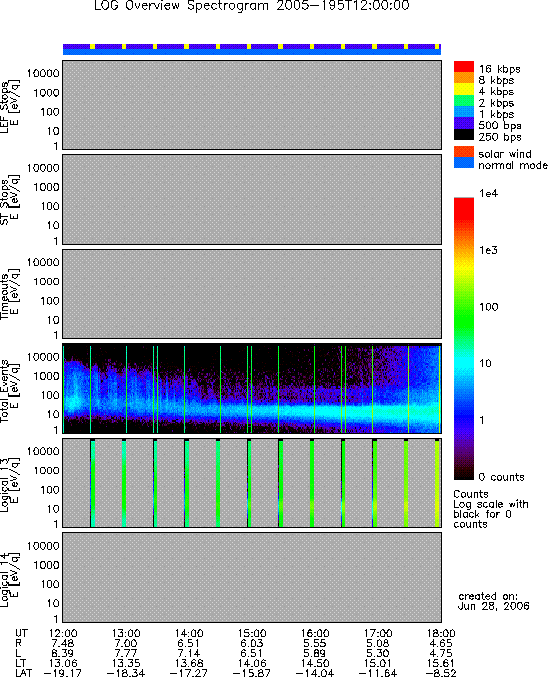Click the Logical 14 empty panel

(x=252, y=577)
